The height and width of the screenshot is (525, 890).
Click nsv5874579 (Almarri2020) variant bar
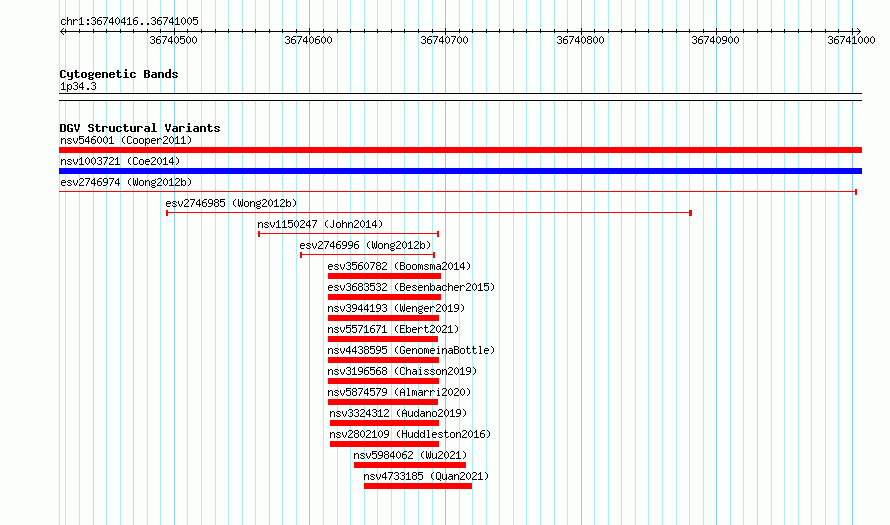(x=383, y=402)
